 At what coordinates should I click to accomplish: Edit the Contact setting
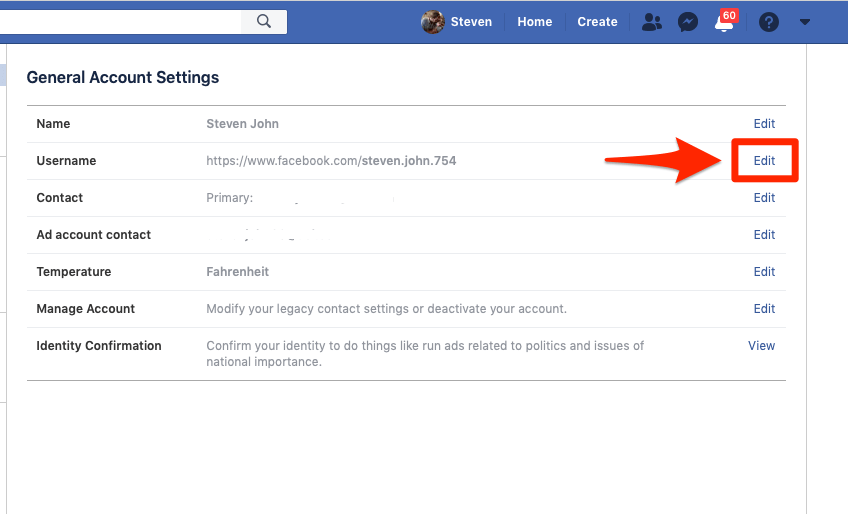tap(764, 198)
